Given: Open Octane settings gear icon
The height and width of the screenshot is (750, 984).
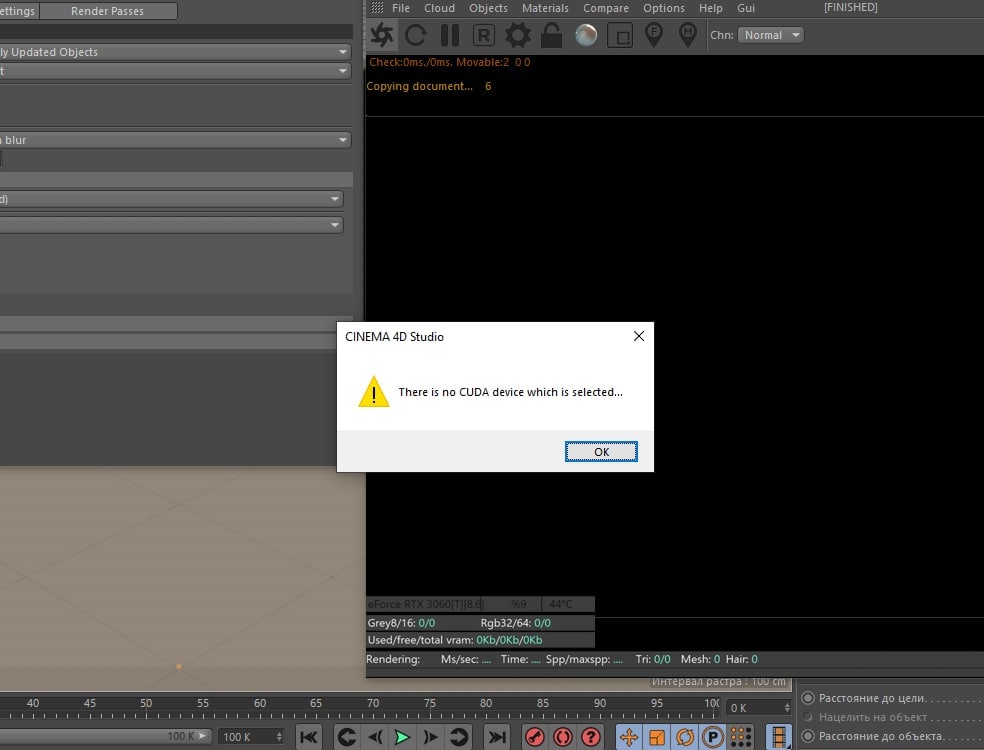Looking at the screenshot, I should 518,35.
